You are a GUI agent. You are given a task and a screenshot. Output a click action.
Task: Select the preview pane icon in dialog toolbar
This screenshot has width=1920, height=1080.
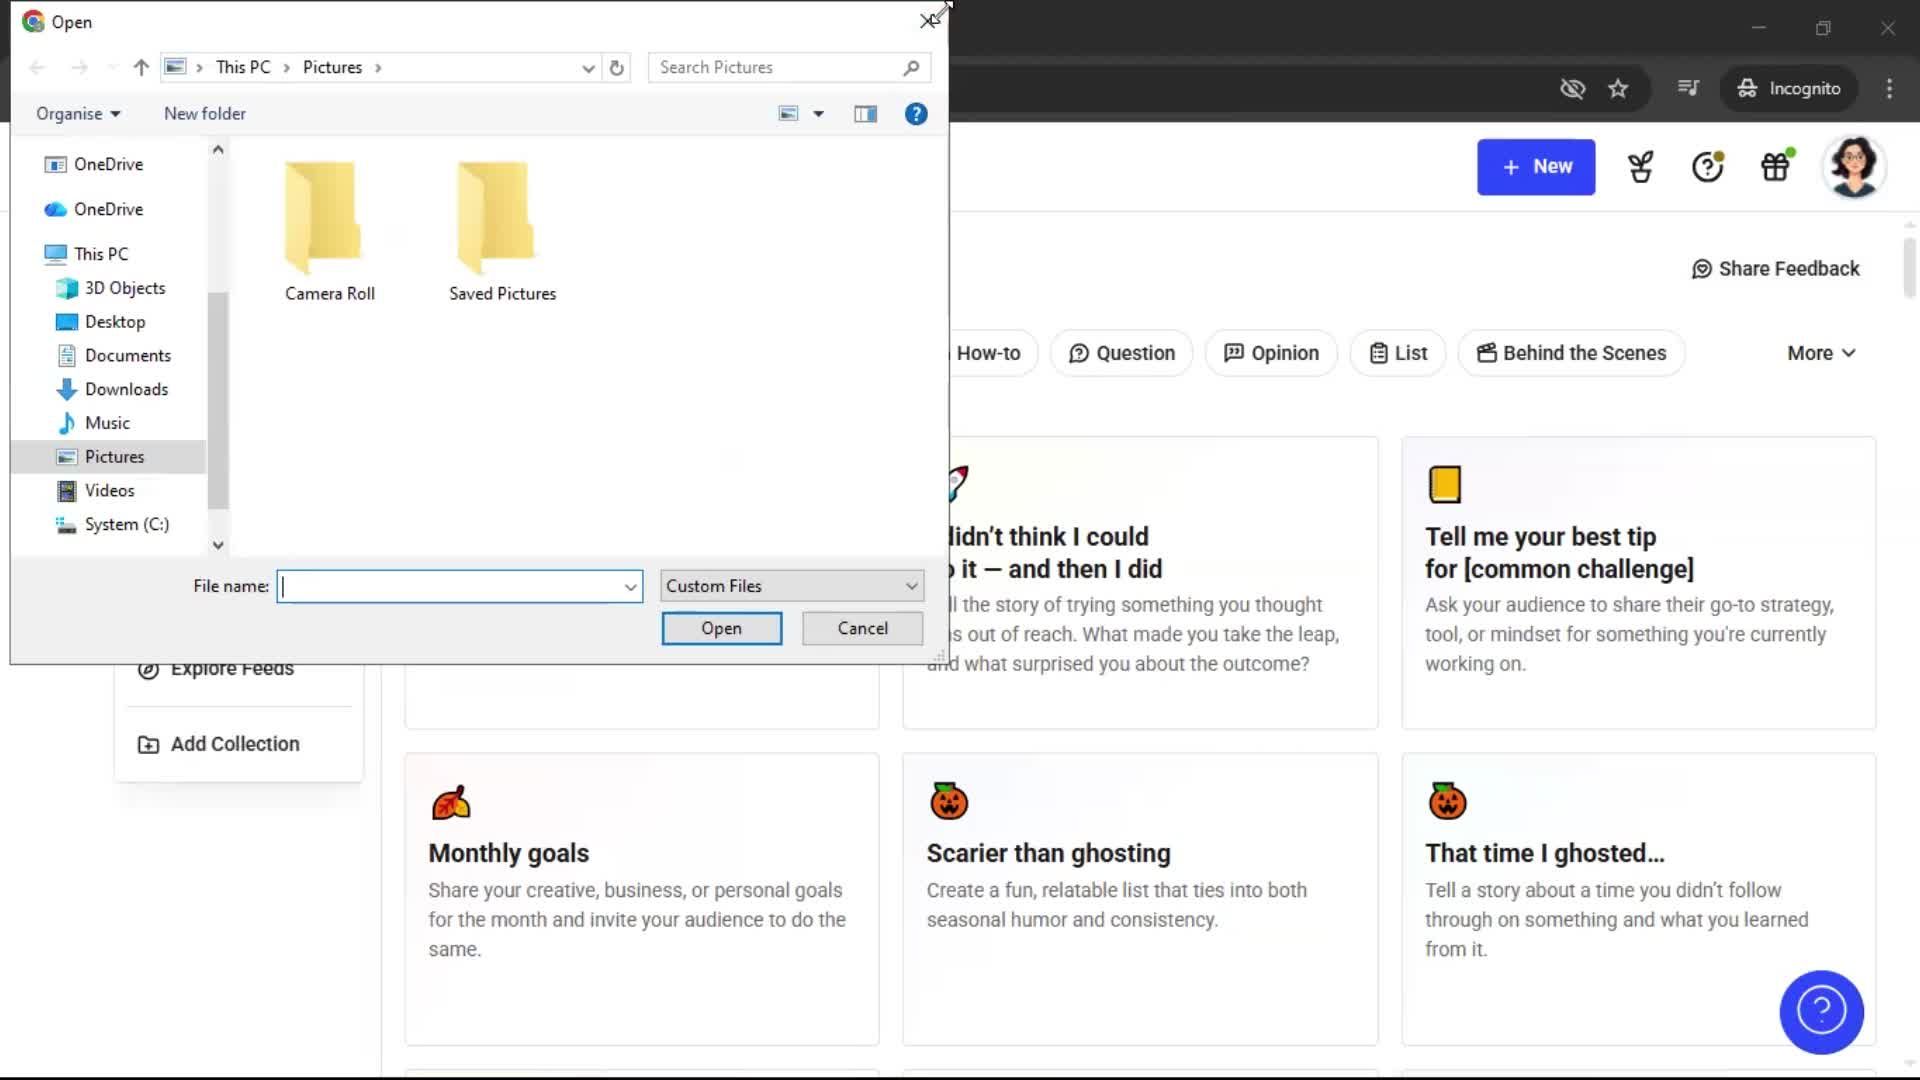tap(865, 113)
